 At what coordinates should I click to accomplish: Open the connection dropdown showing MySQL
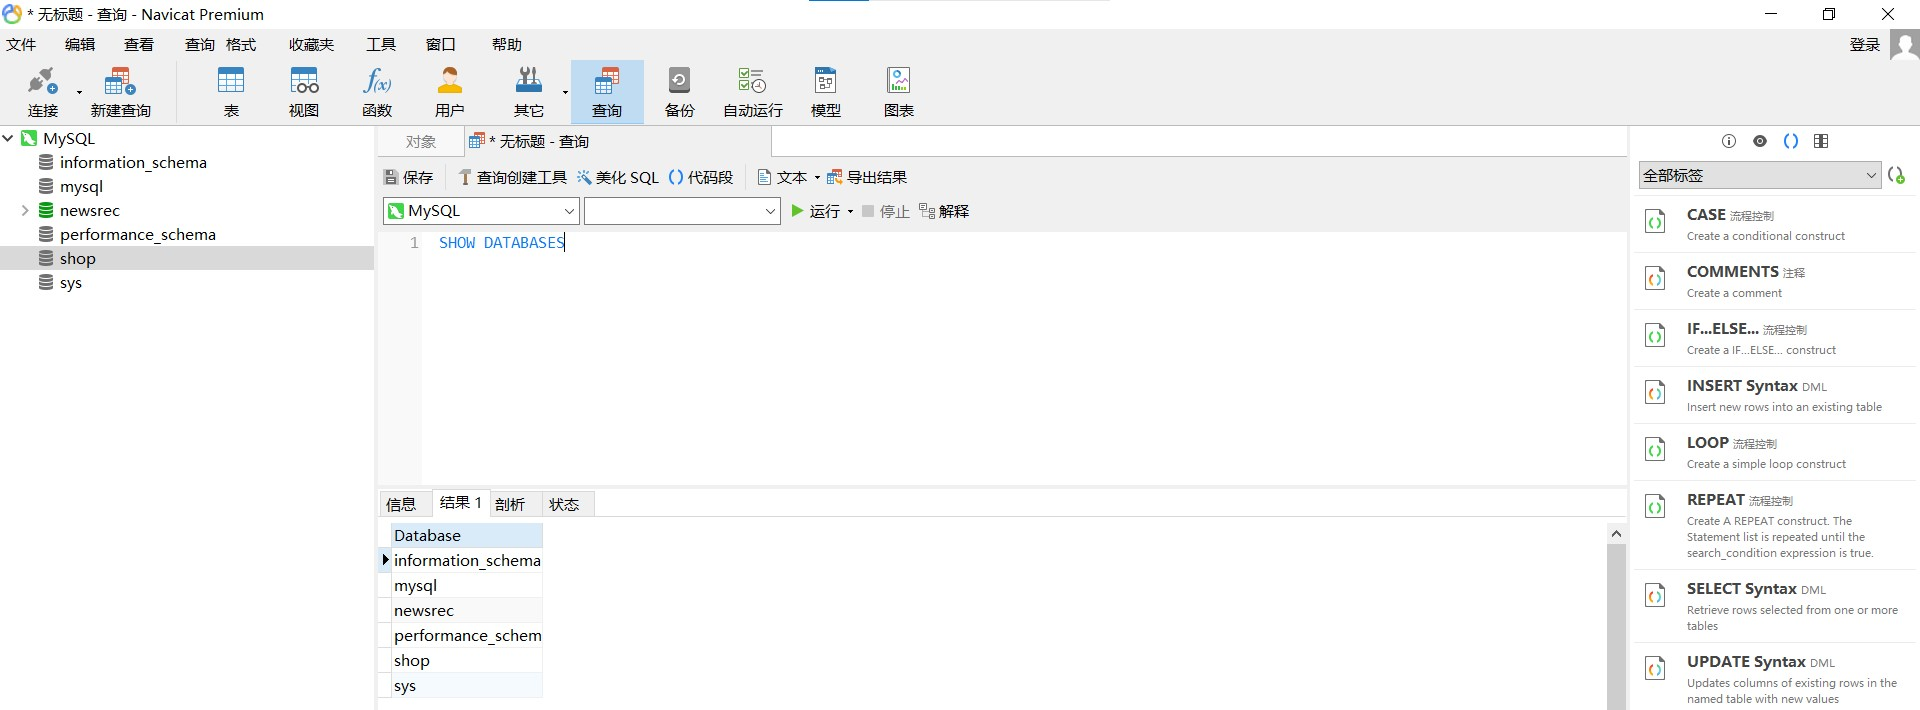click(x=481, y=211)
